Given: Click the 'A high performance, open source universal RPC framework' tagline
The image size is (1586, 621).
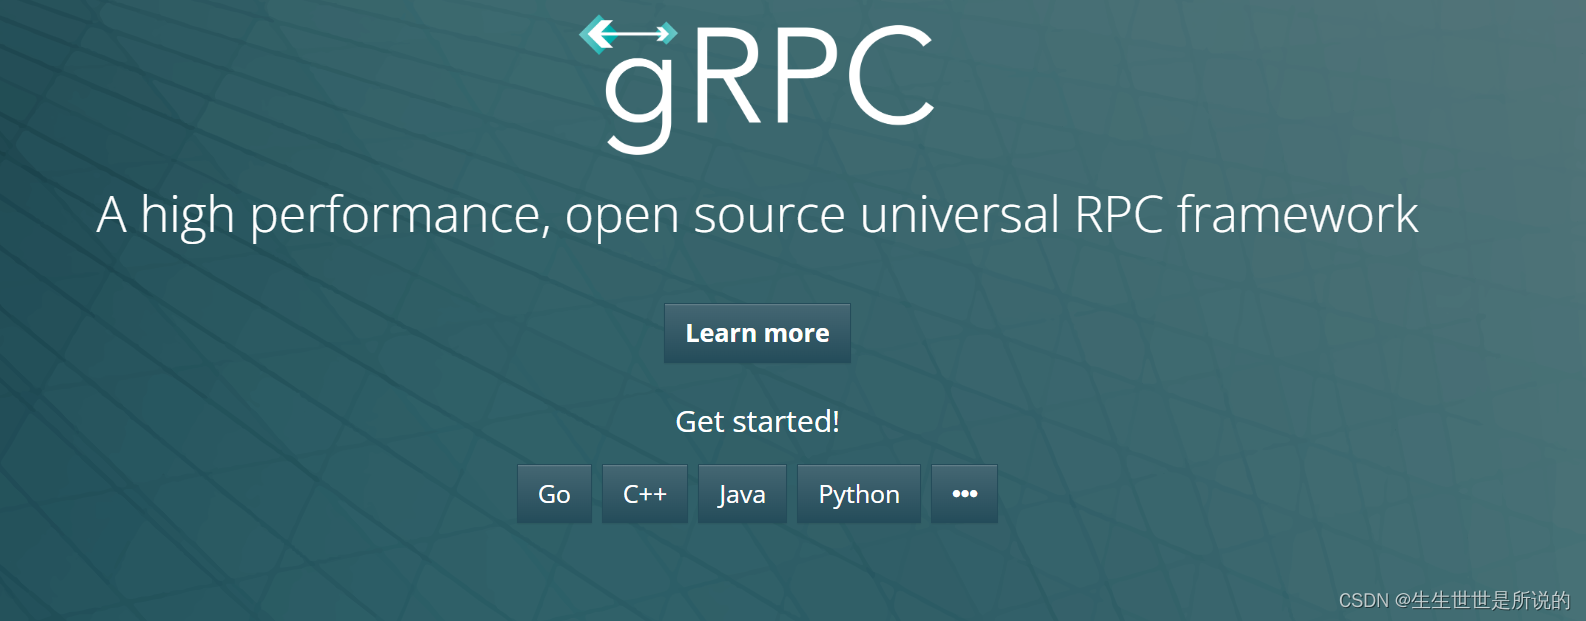Looking at the screenshot, I should 757,215.
